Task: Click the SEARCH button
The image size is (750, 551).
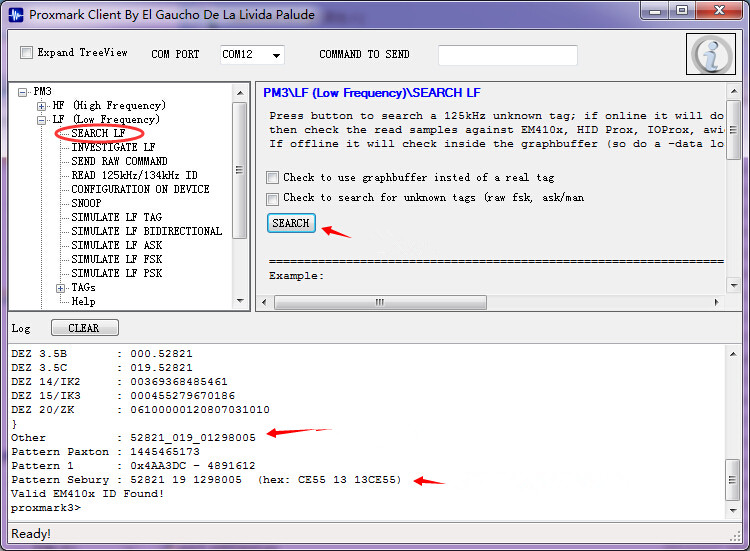Action: [x=291, y=223]
